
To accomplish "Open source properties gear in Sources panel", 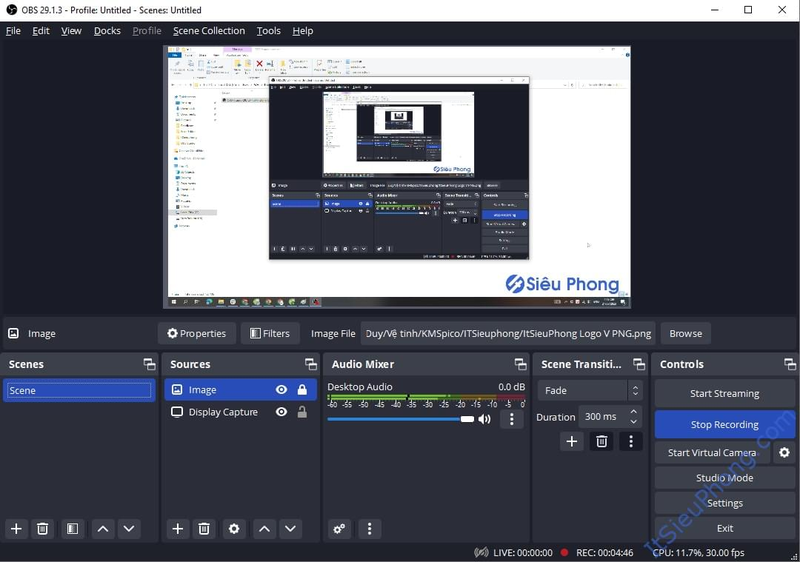I will 234,529.
